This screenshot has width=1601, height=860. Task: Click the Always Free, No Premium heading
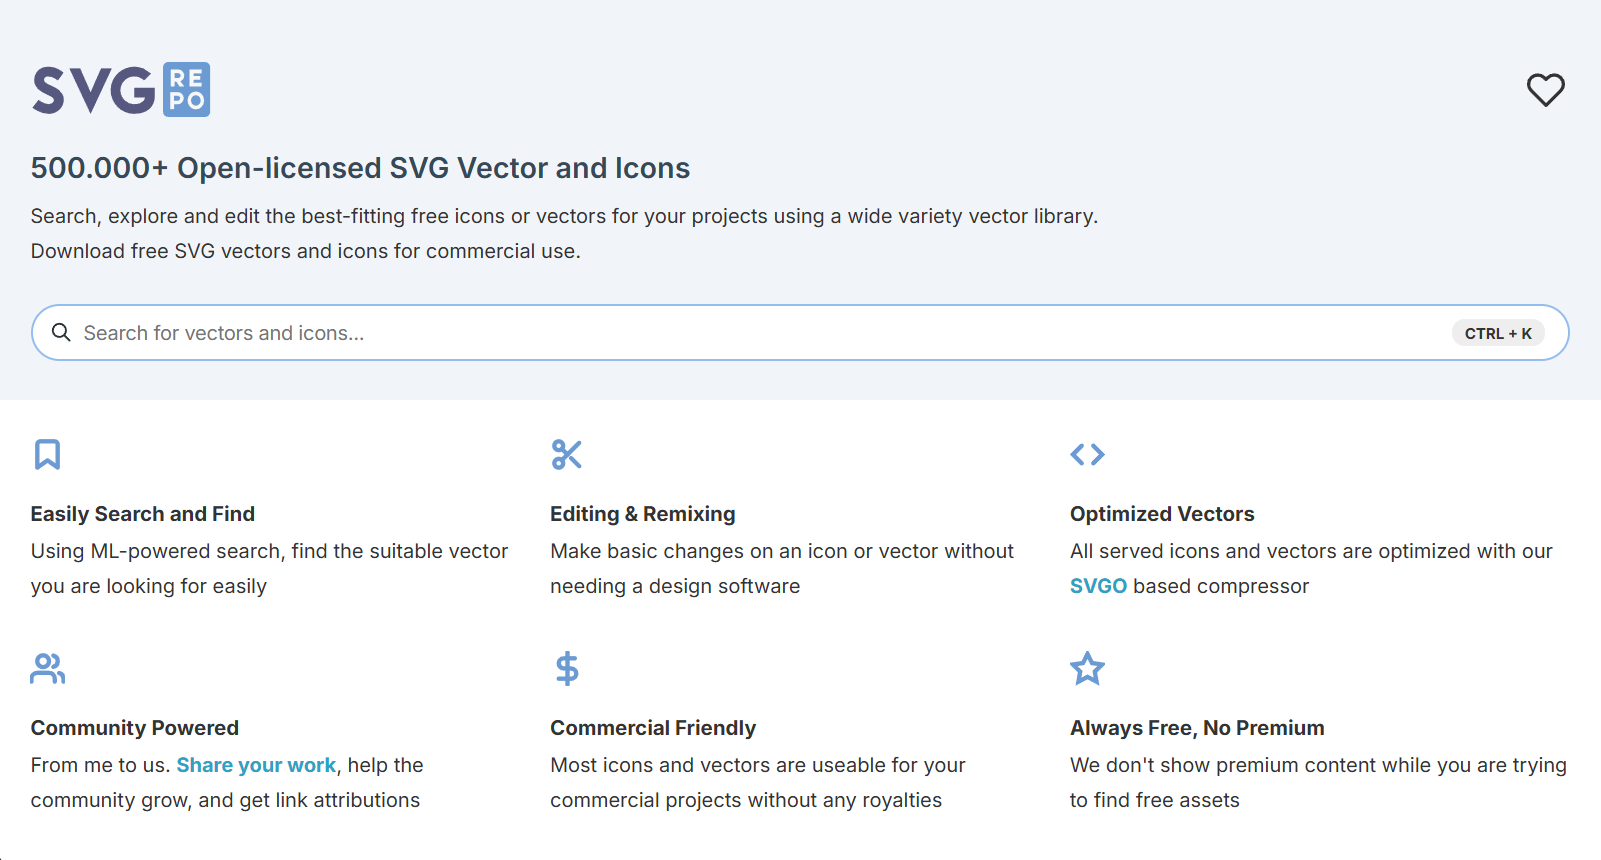1197,728
